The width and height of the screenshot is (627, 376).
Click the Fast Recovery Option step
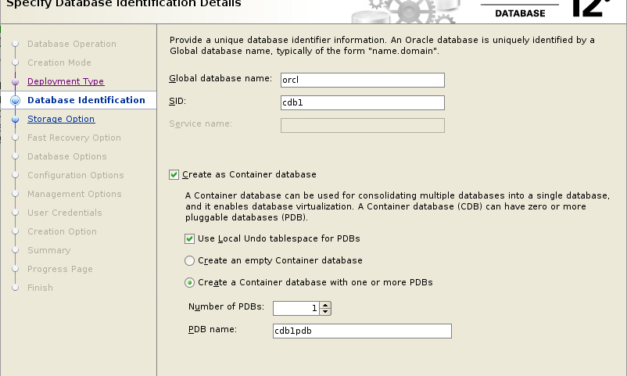74,138
